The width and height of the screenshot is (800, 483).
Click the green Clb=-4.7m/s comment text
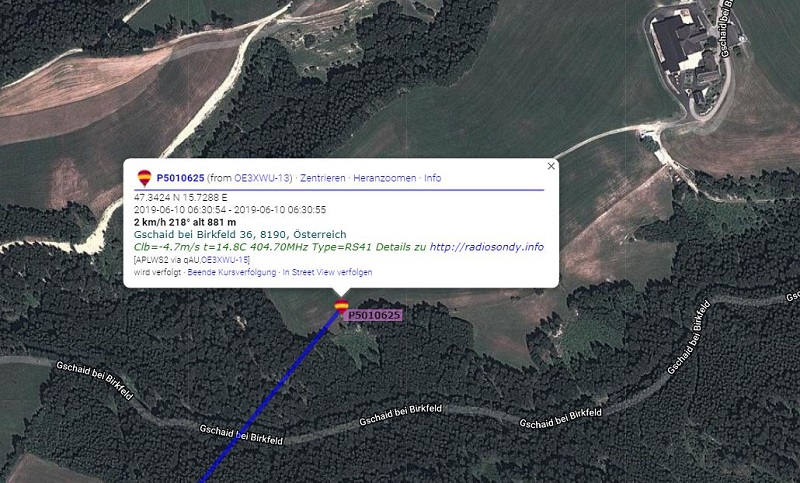pos(280,247)
